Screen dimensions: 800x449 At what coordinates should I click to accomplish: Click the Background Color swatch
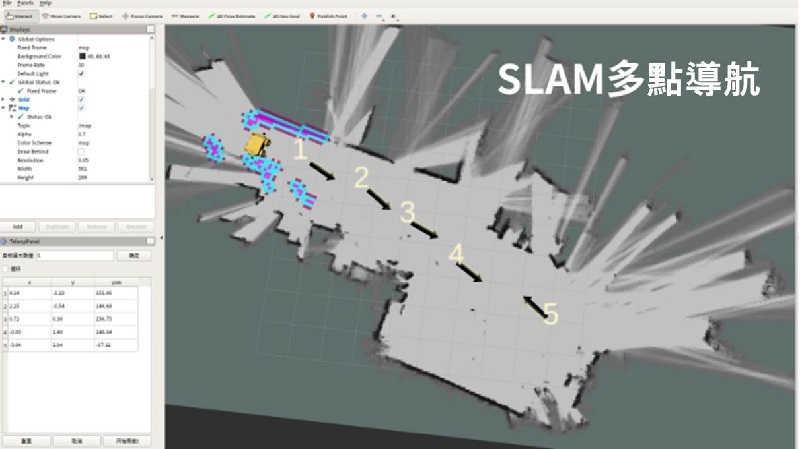82,56
